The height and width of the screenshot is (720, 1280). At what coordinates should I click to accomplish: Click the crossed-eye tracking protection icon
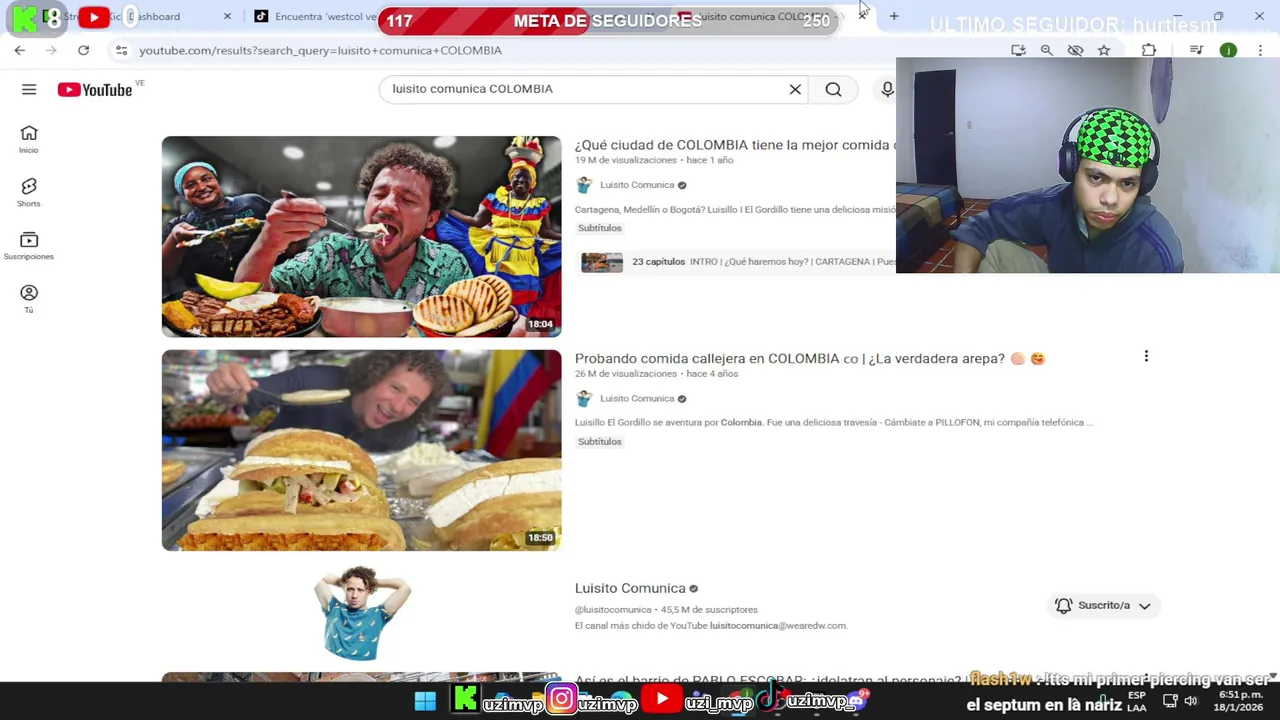1075,50
